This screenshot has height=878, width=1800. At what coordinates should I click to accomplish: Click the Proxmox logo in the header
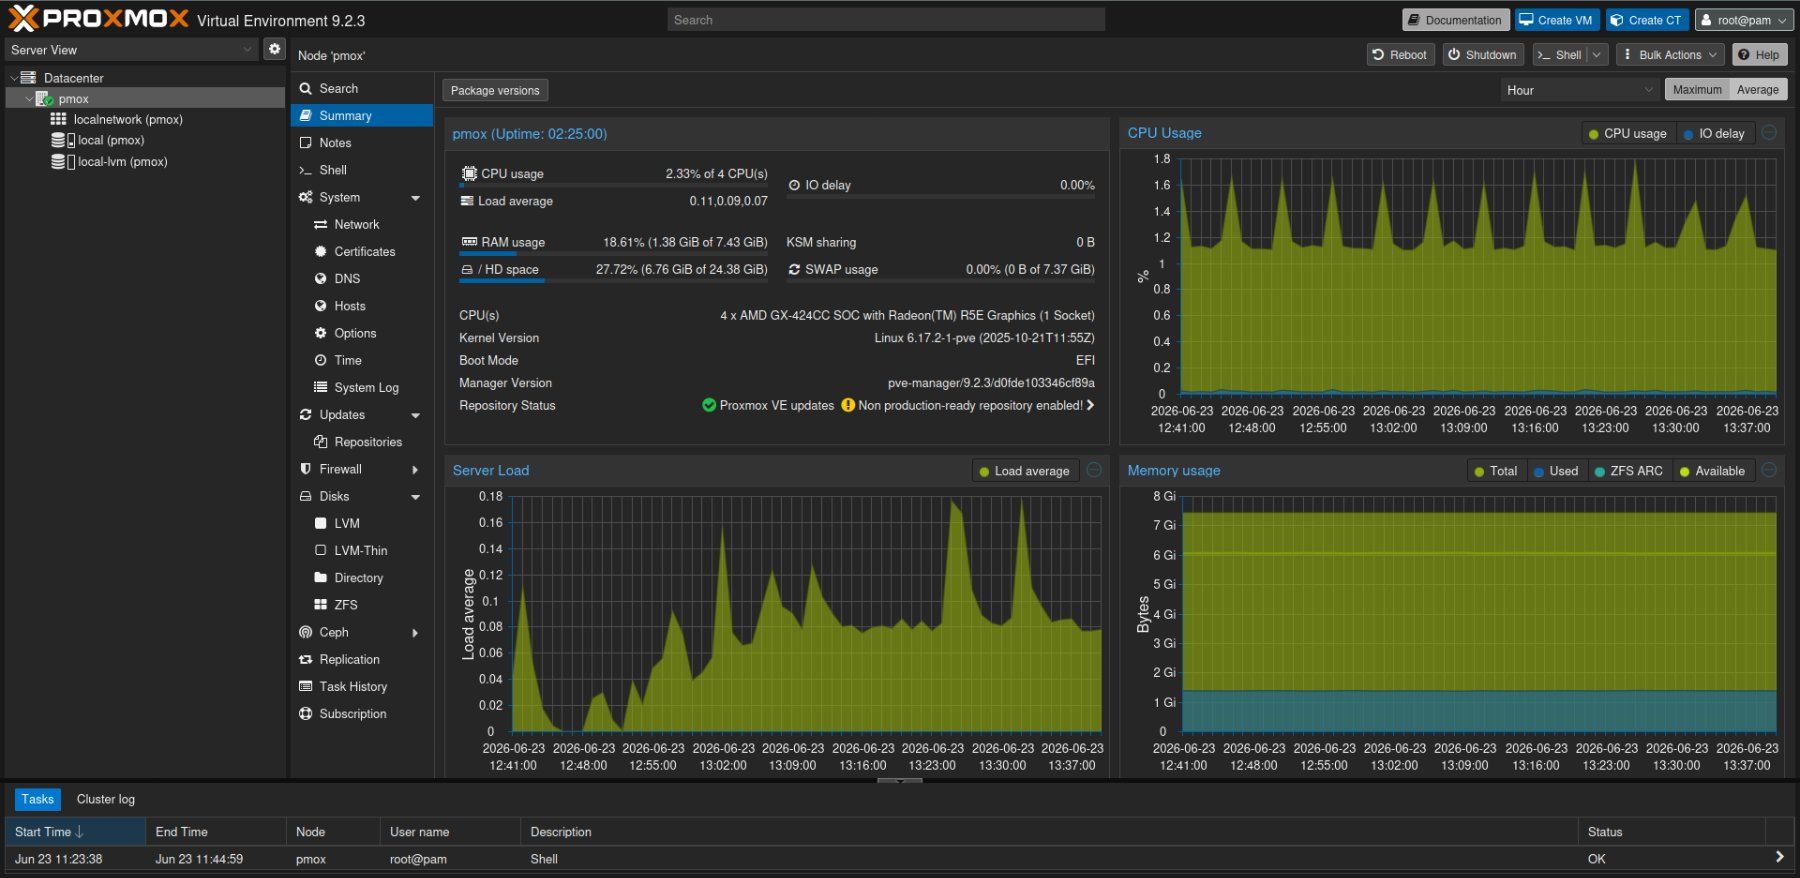(x=99, y=19)
